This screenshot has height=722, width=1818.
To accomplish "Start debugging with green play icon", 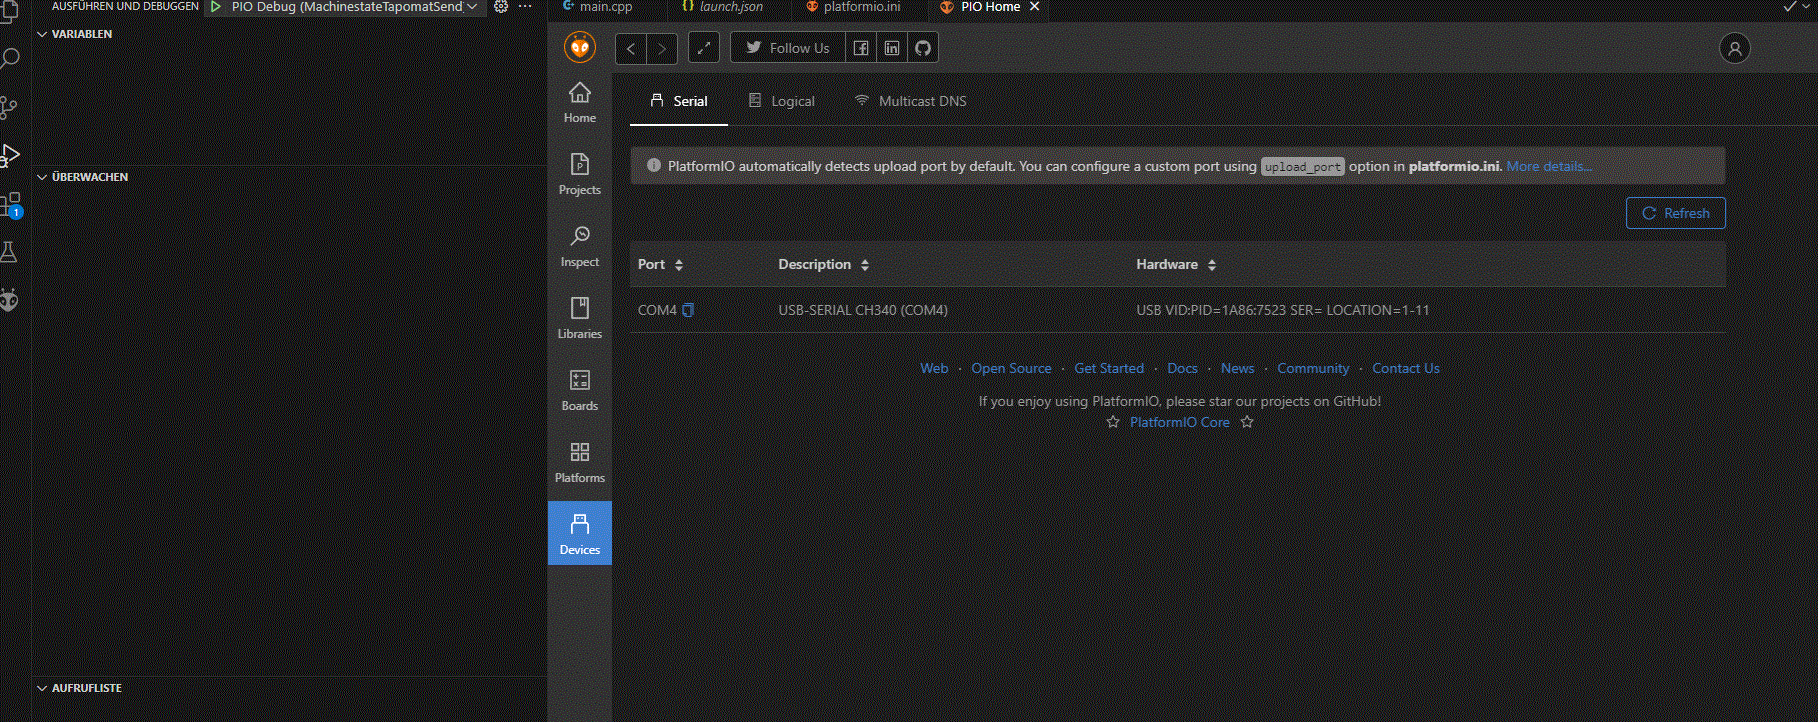I will (216, 7).
